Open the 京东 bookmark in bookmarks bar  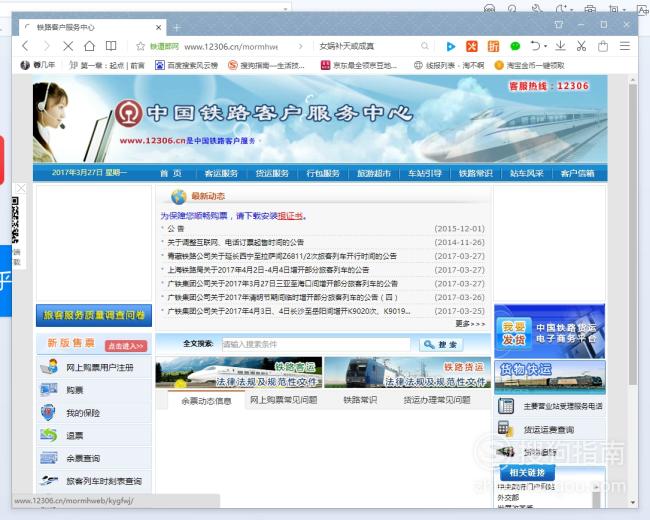click(359, 65)
